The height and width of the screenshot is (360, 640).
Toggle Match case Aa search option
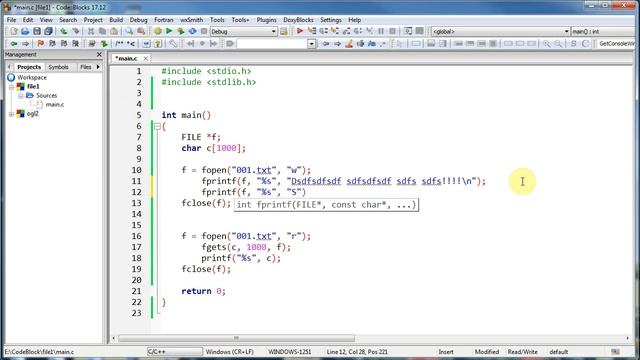(x=371, y=44)
